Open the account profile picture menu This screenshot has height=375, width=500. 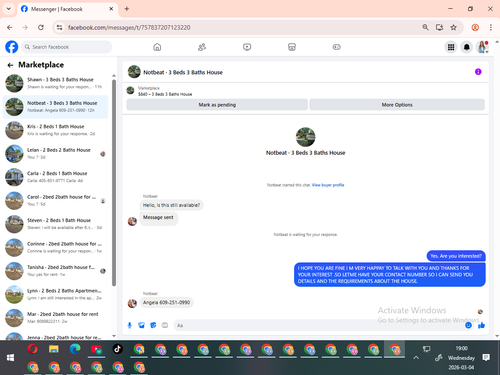click(482, 47)
